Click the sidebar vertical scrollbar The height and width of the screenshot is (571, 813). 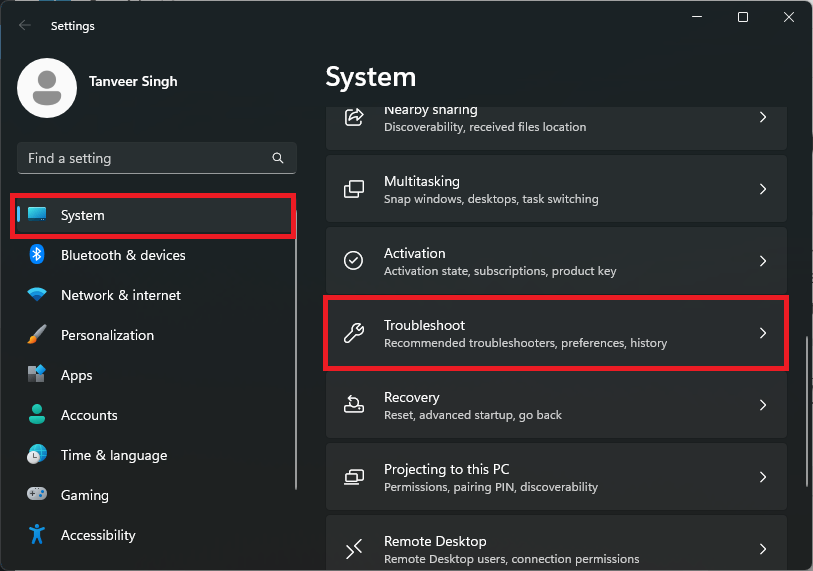click(x=296, y=350)
